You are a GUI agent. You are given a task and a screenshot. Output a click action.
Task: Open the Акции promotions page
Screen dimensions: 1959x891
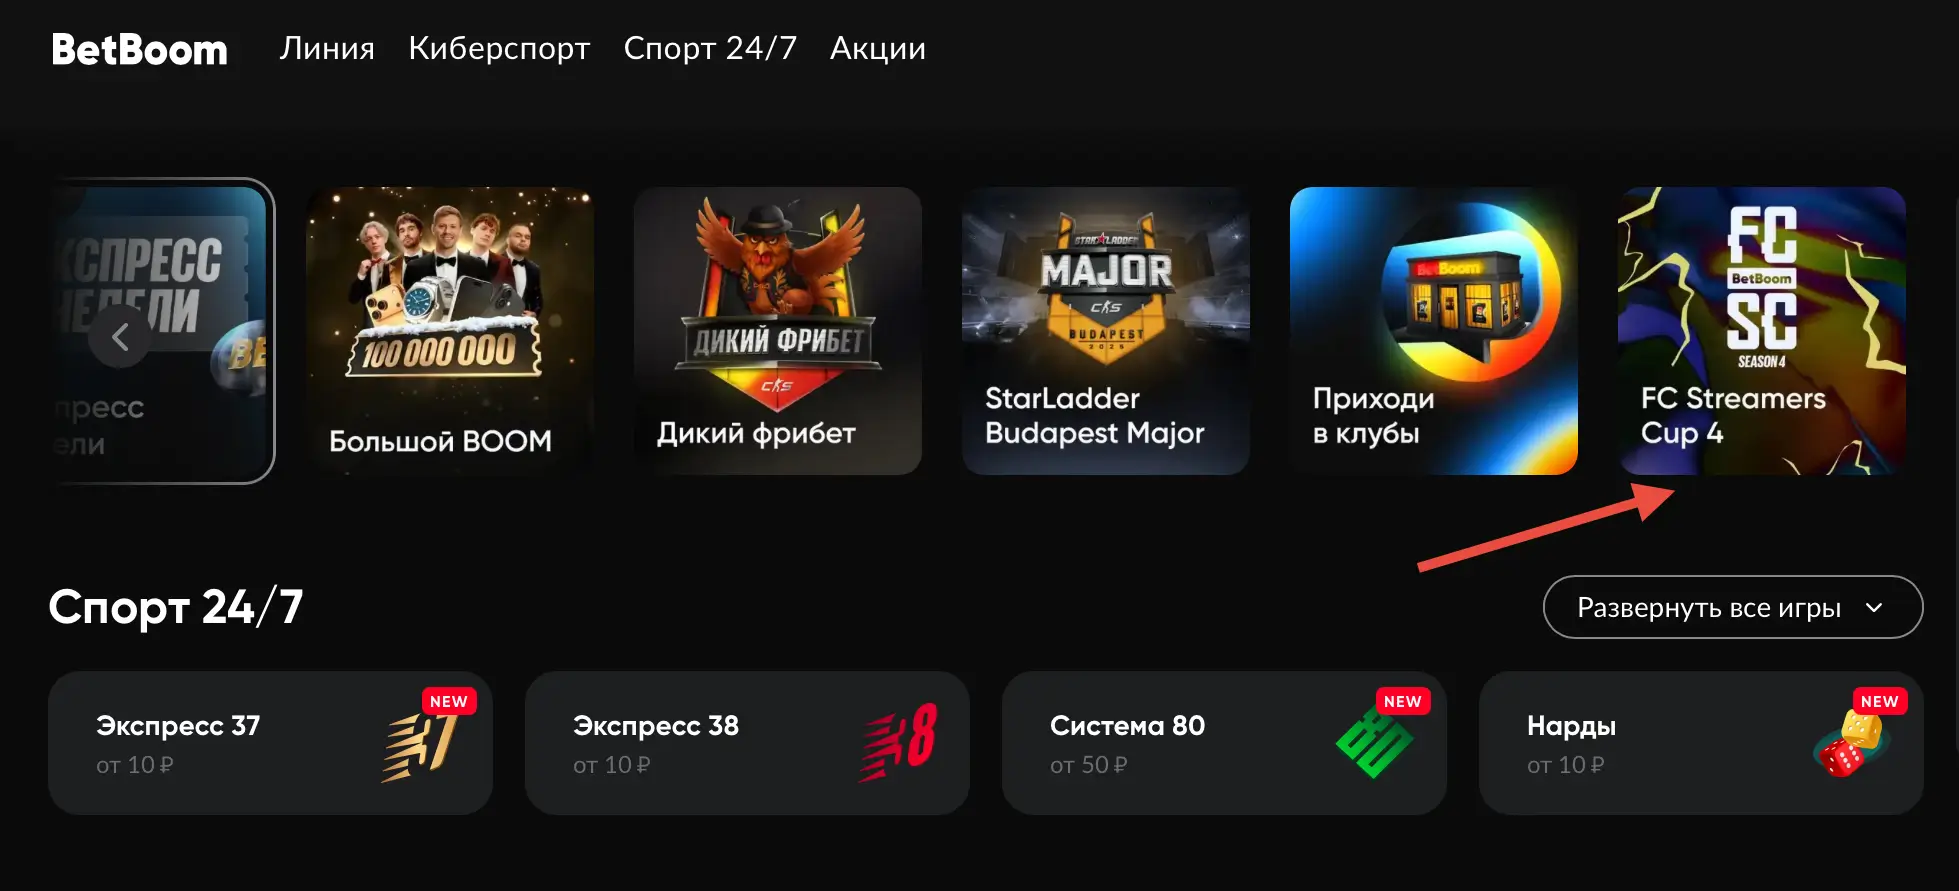(x=878, y=48)
